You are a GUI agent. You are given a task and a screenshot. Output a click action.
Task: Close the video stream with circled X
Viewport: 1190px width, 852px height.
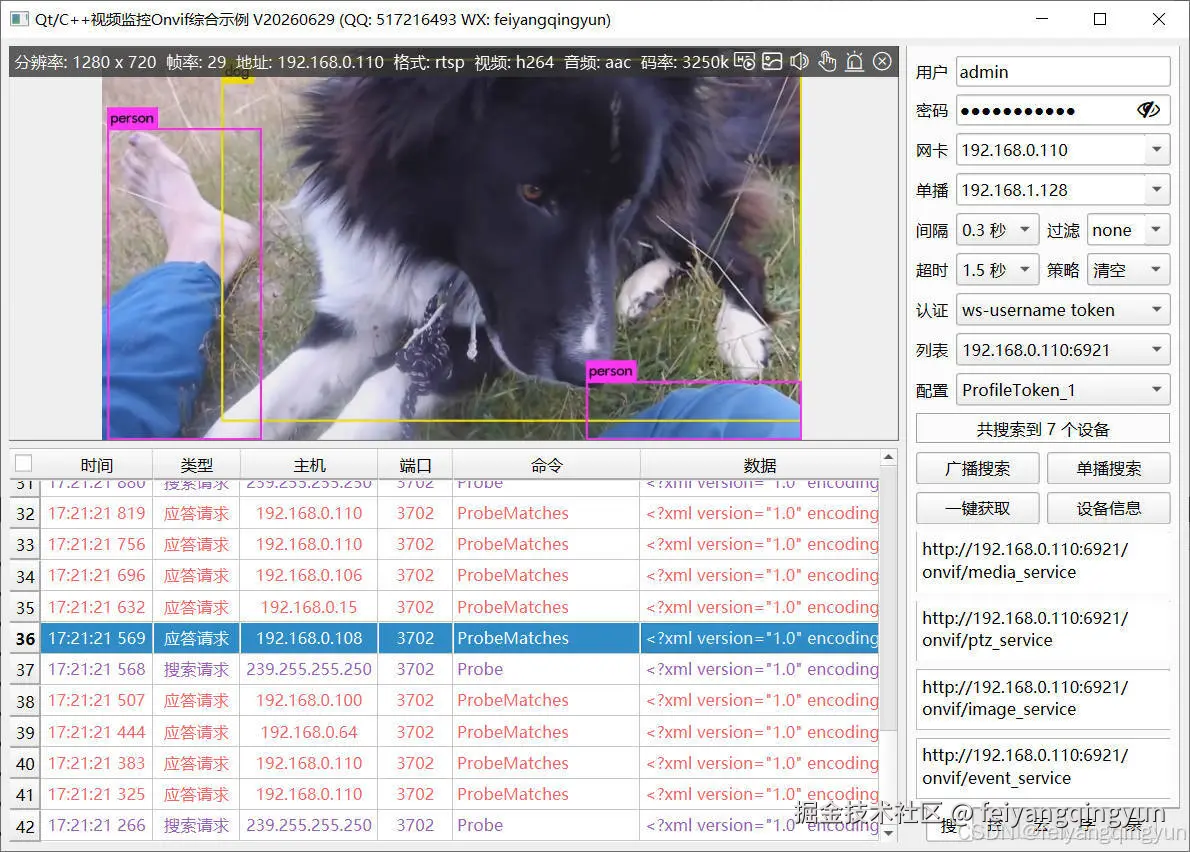[x=882, y=61]
